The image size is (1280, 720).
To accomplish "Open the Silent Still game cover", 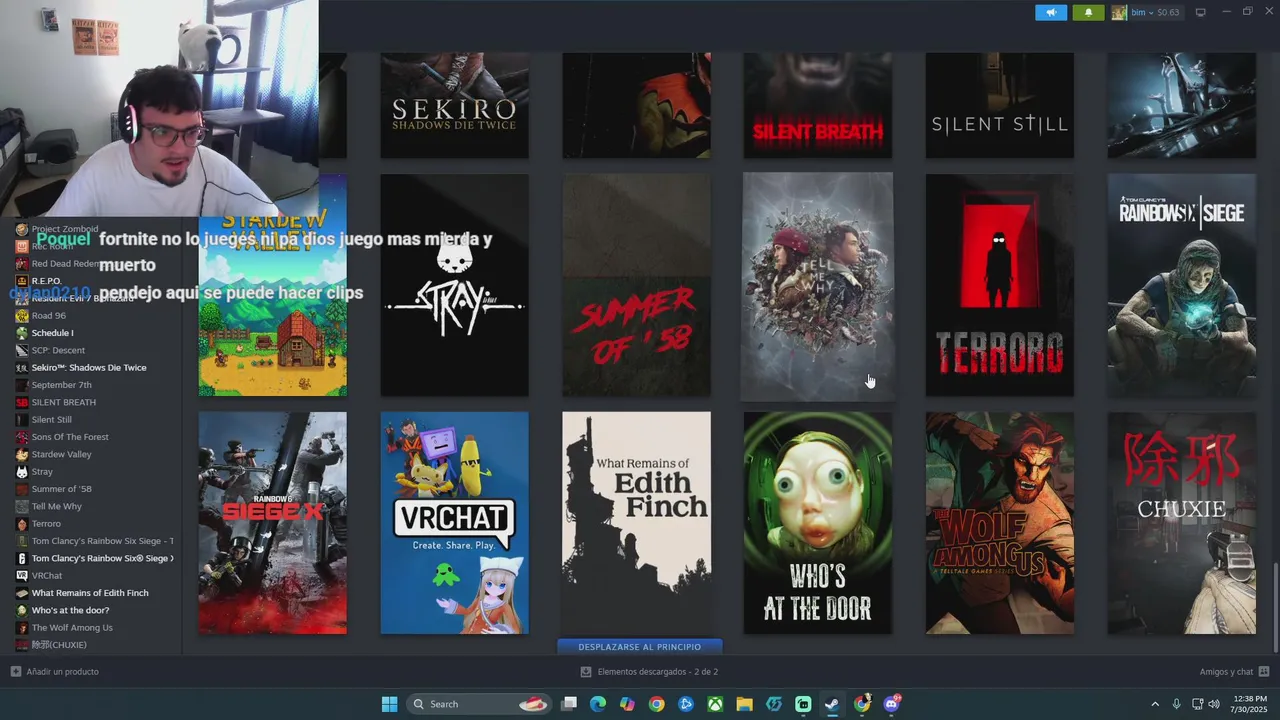I will click(x=1000, y=105).
